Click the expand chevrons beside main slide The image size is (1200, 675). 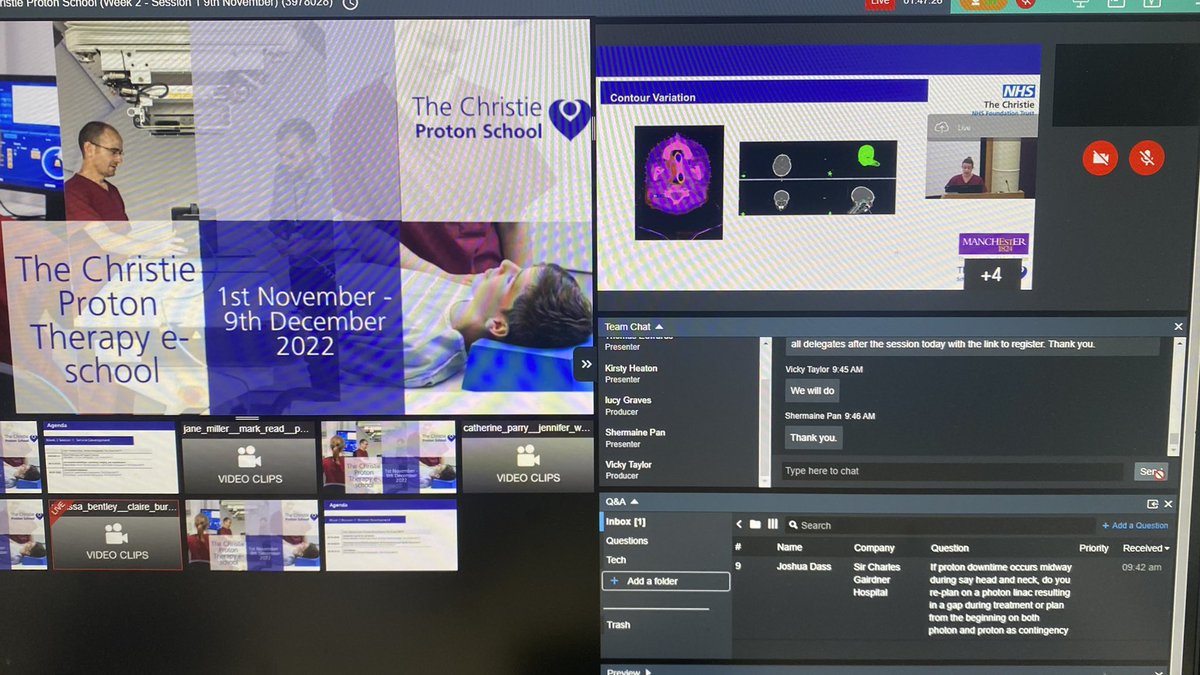(586, 364)
